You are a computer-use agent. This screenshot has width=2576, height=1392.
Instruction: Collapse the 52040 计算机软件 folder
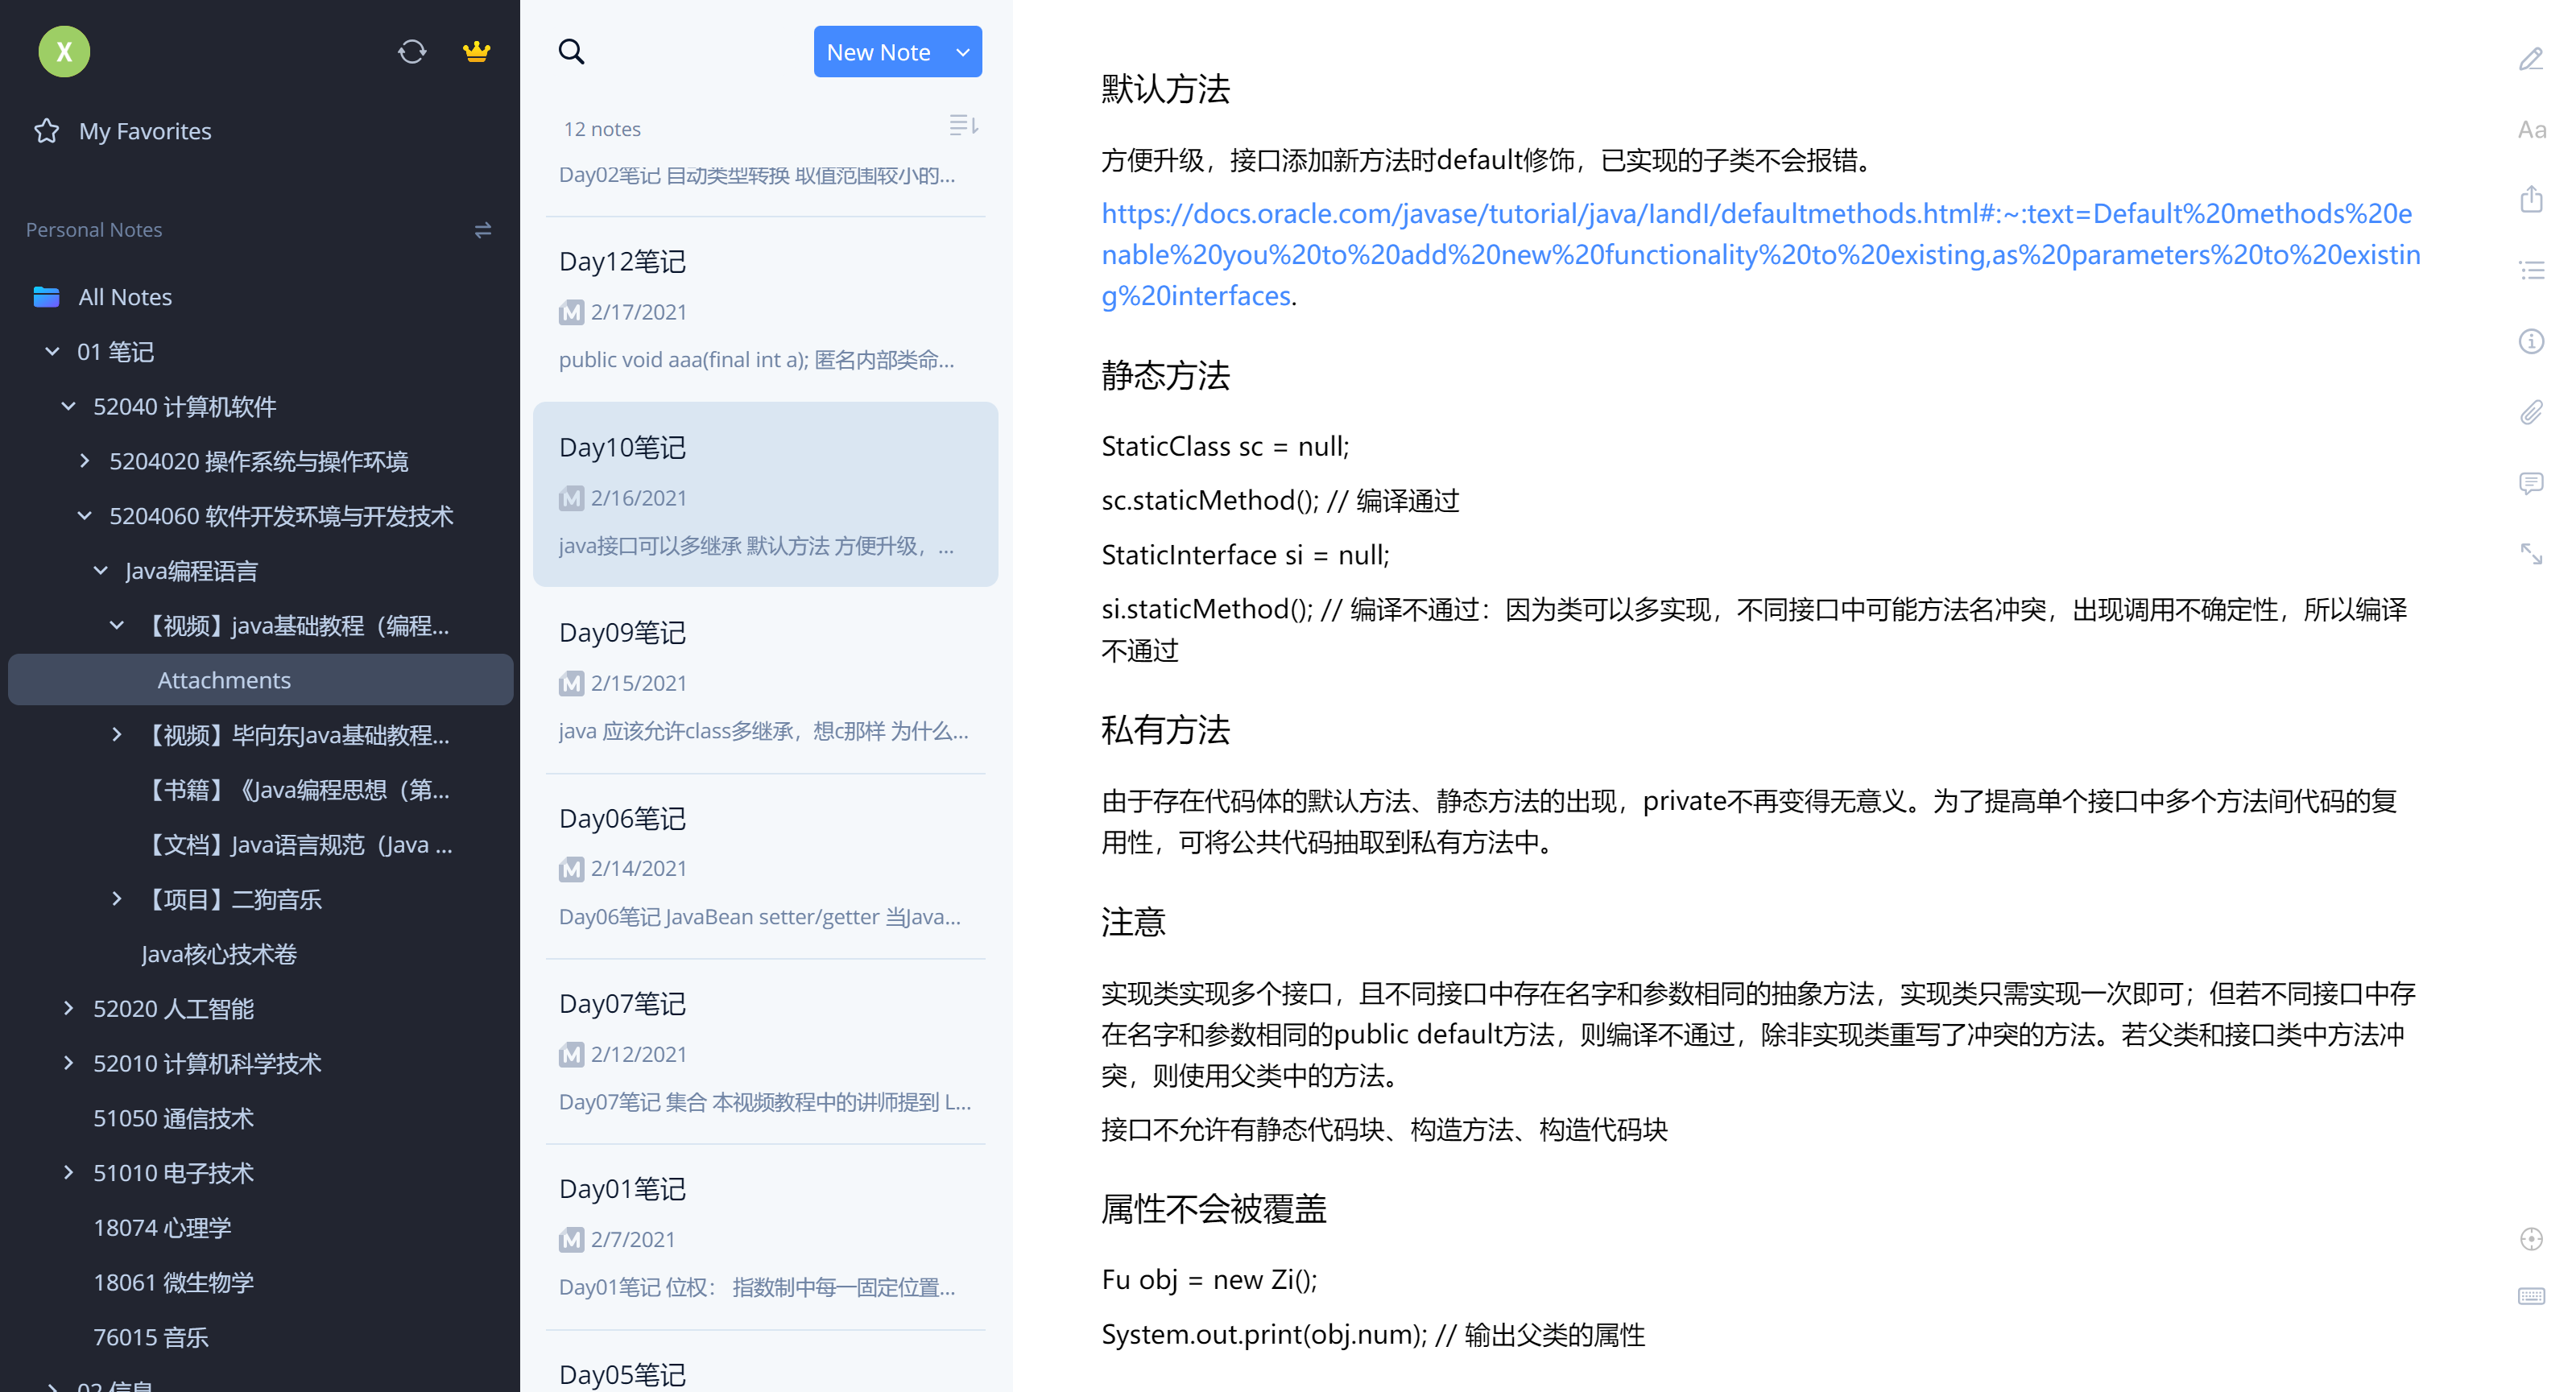(69, 406)
